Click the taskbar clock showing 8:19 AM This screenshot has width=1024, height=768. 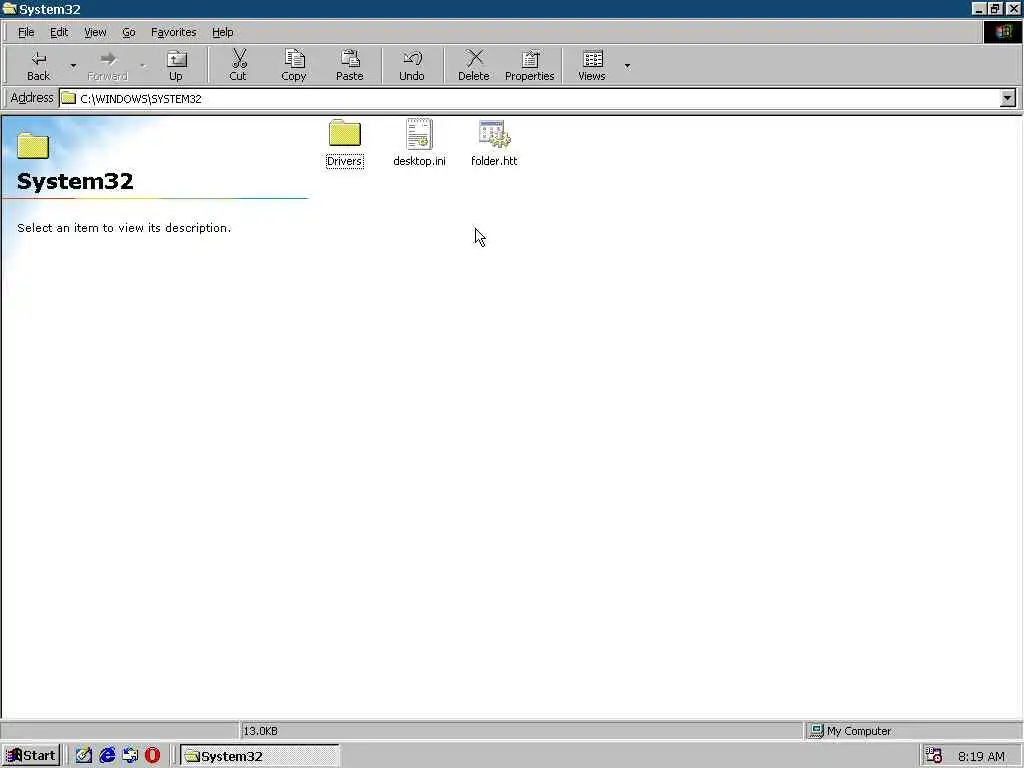point(981,757)
